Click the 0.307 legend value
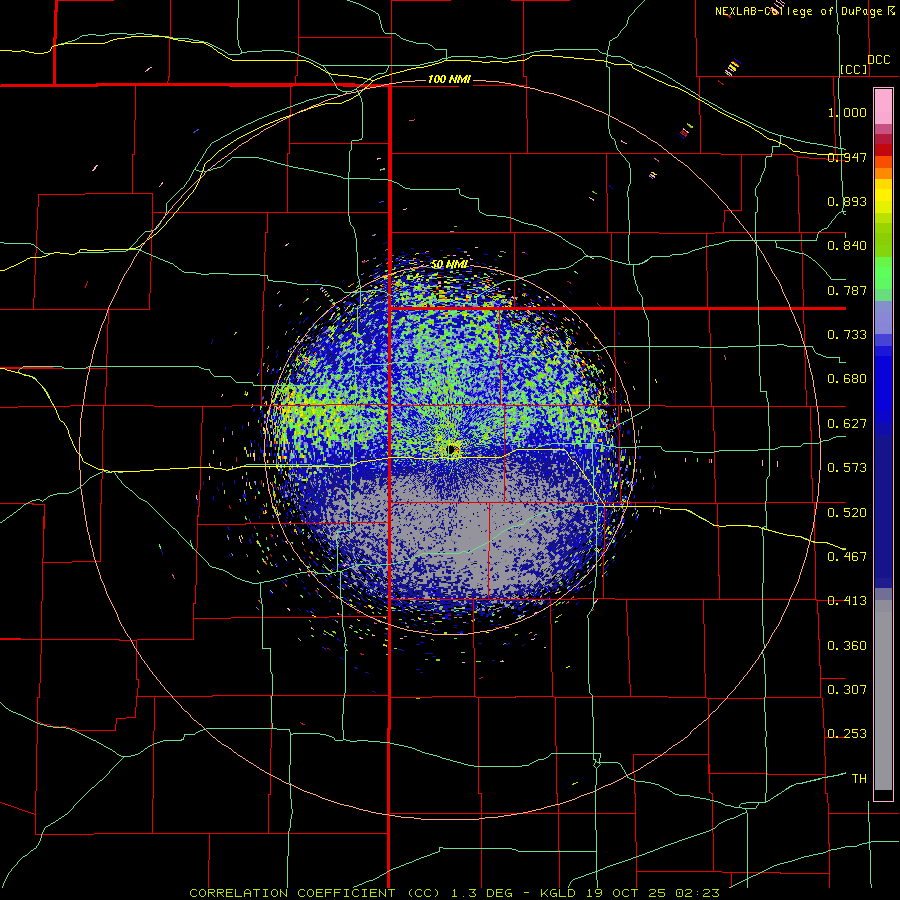The image size is (900, 900). point(847,690)
